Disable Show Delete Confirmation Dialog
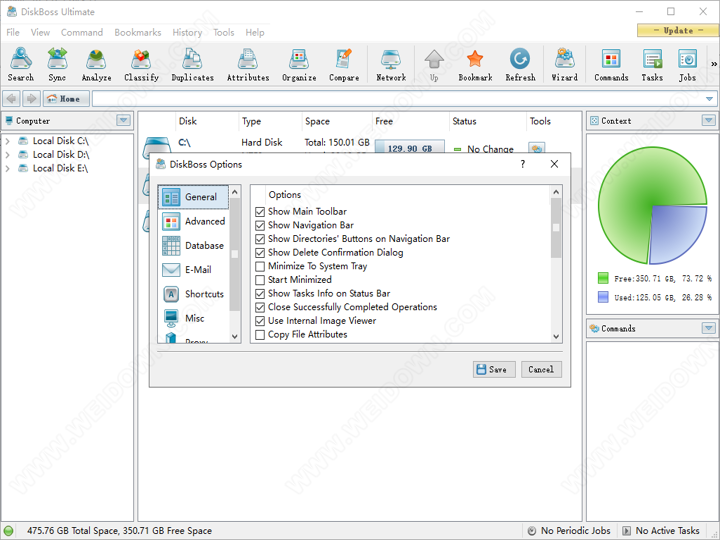 (260, 253)
